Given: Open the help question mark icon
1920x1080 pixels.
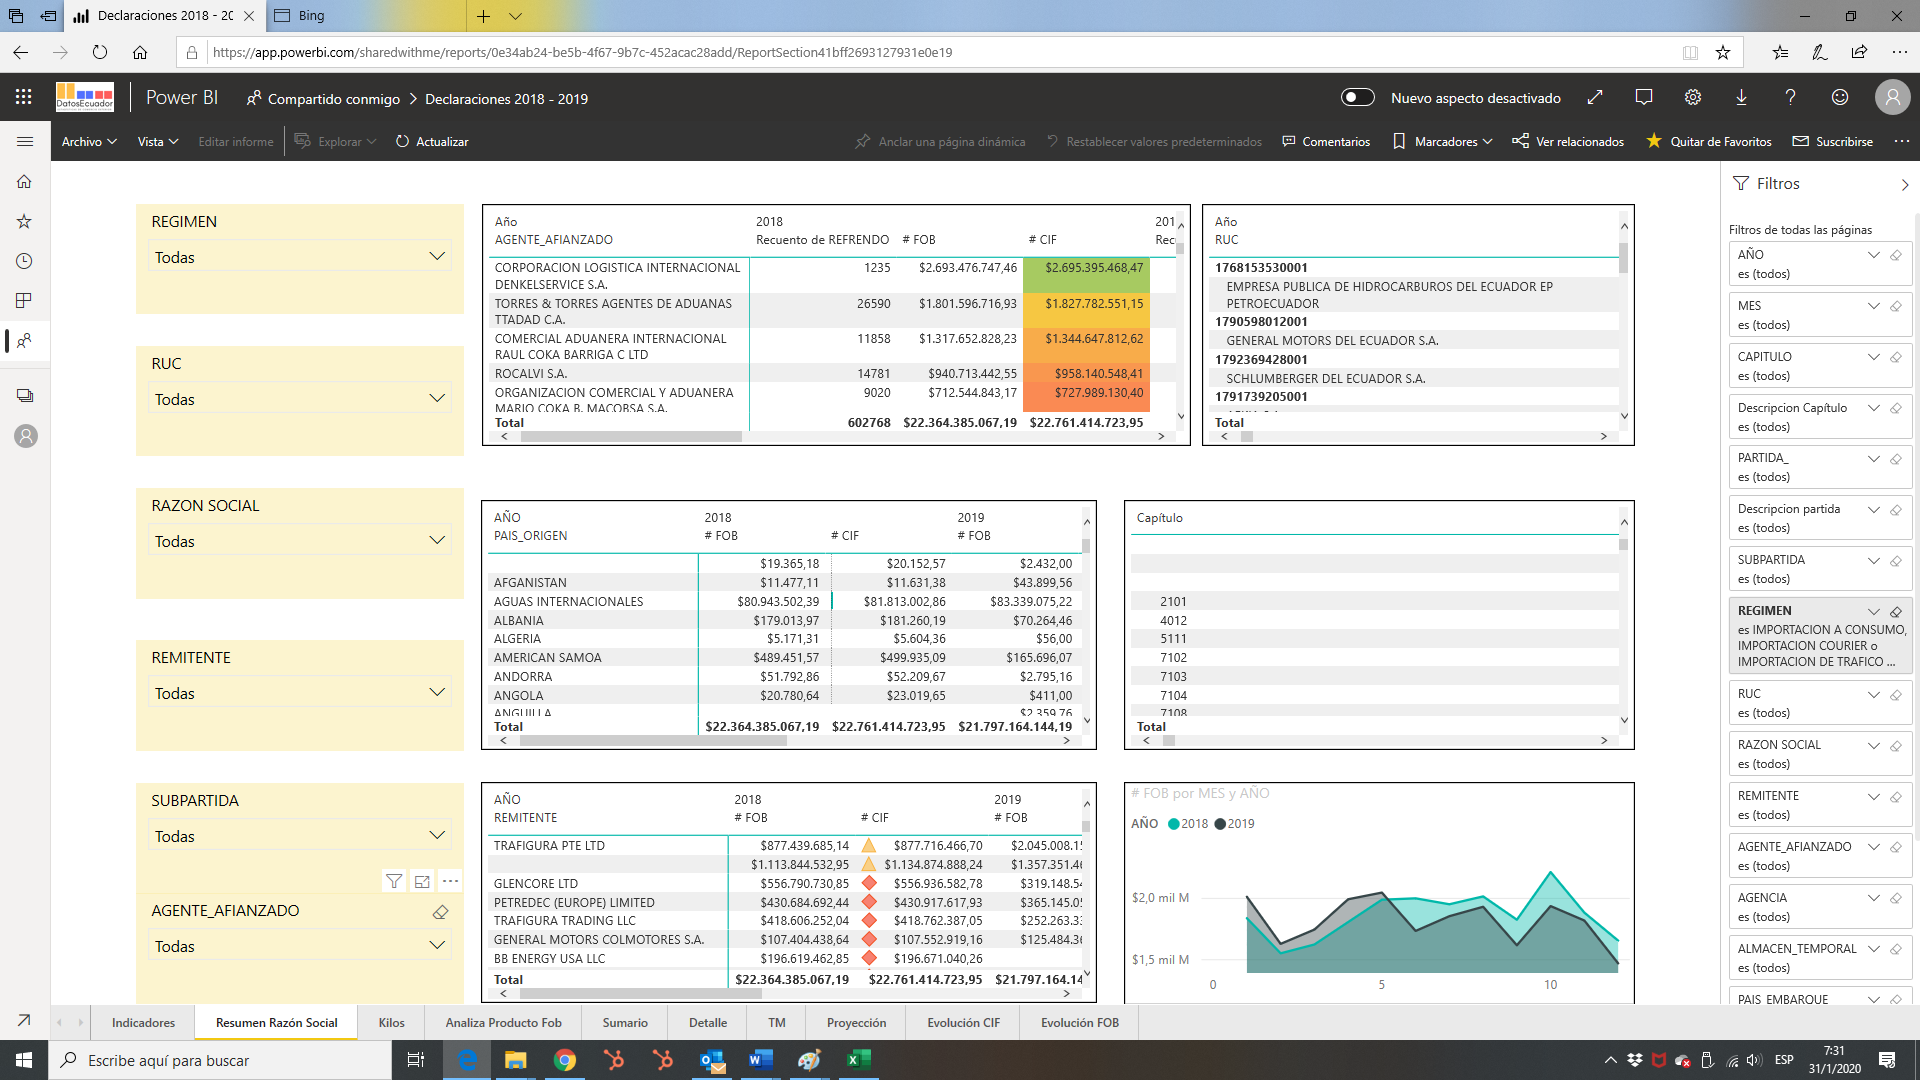Looking at the screenshot, I should pyautogui.click(x=1790, y=97).
